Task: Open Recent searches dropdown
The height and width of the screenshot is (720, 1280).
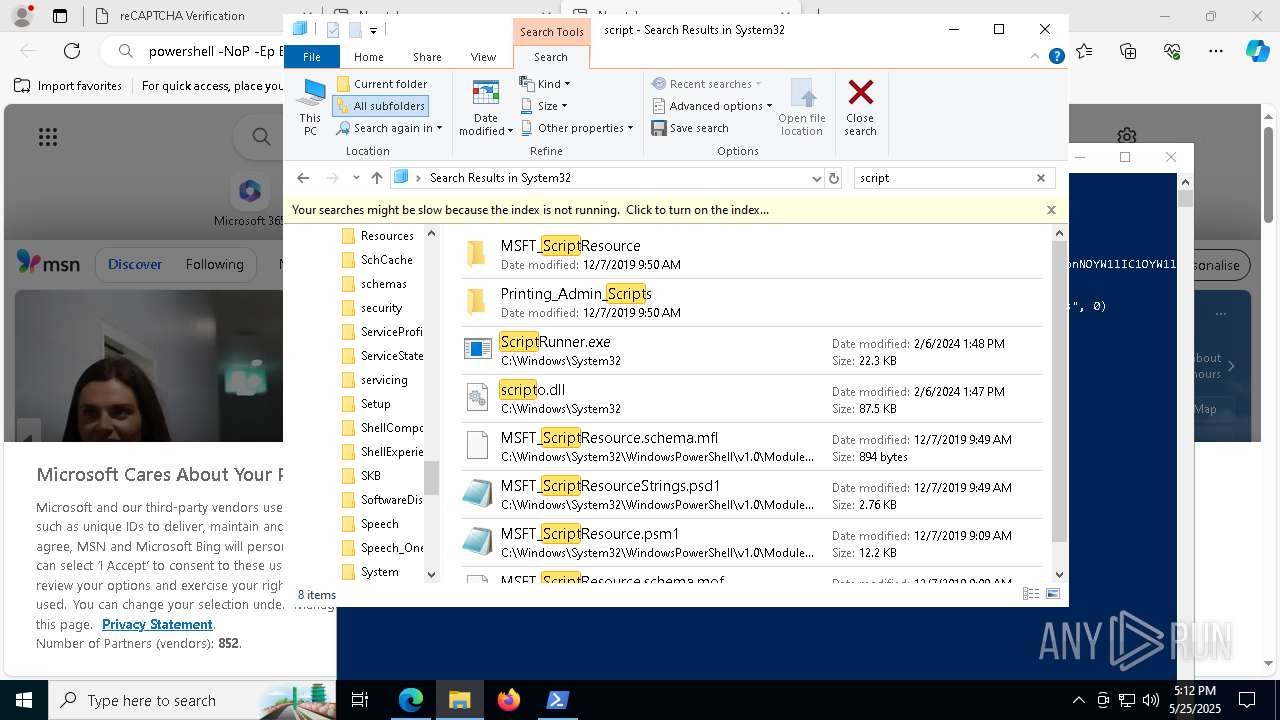Action: pos(707,84)
